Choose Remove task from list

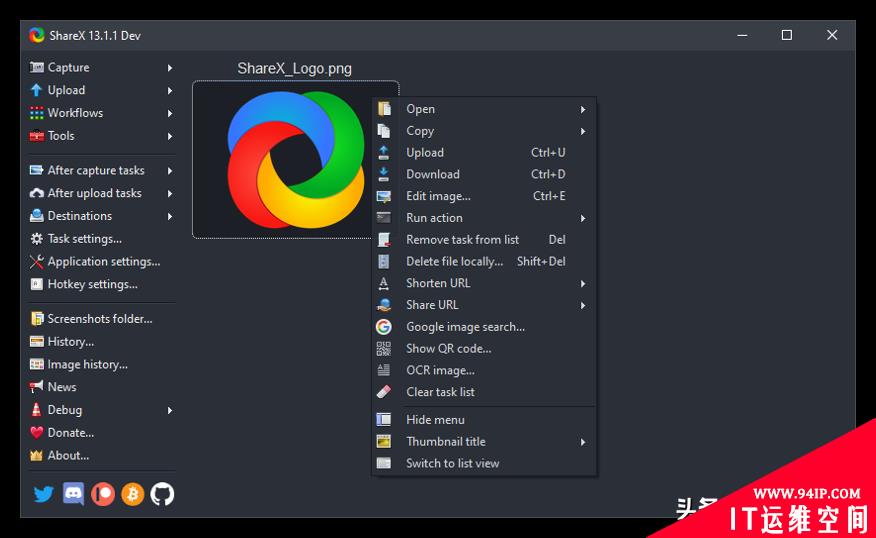pos(484,240)
